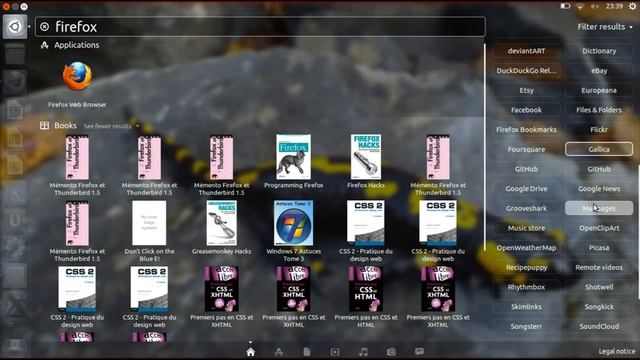Enable the Picasa filter
This screenshot has width=640, height=360.
599,248
